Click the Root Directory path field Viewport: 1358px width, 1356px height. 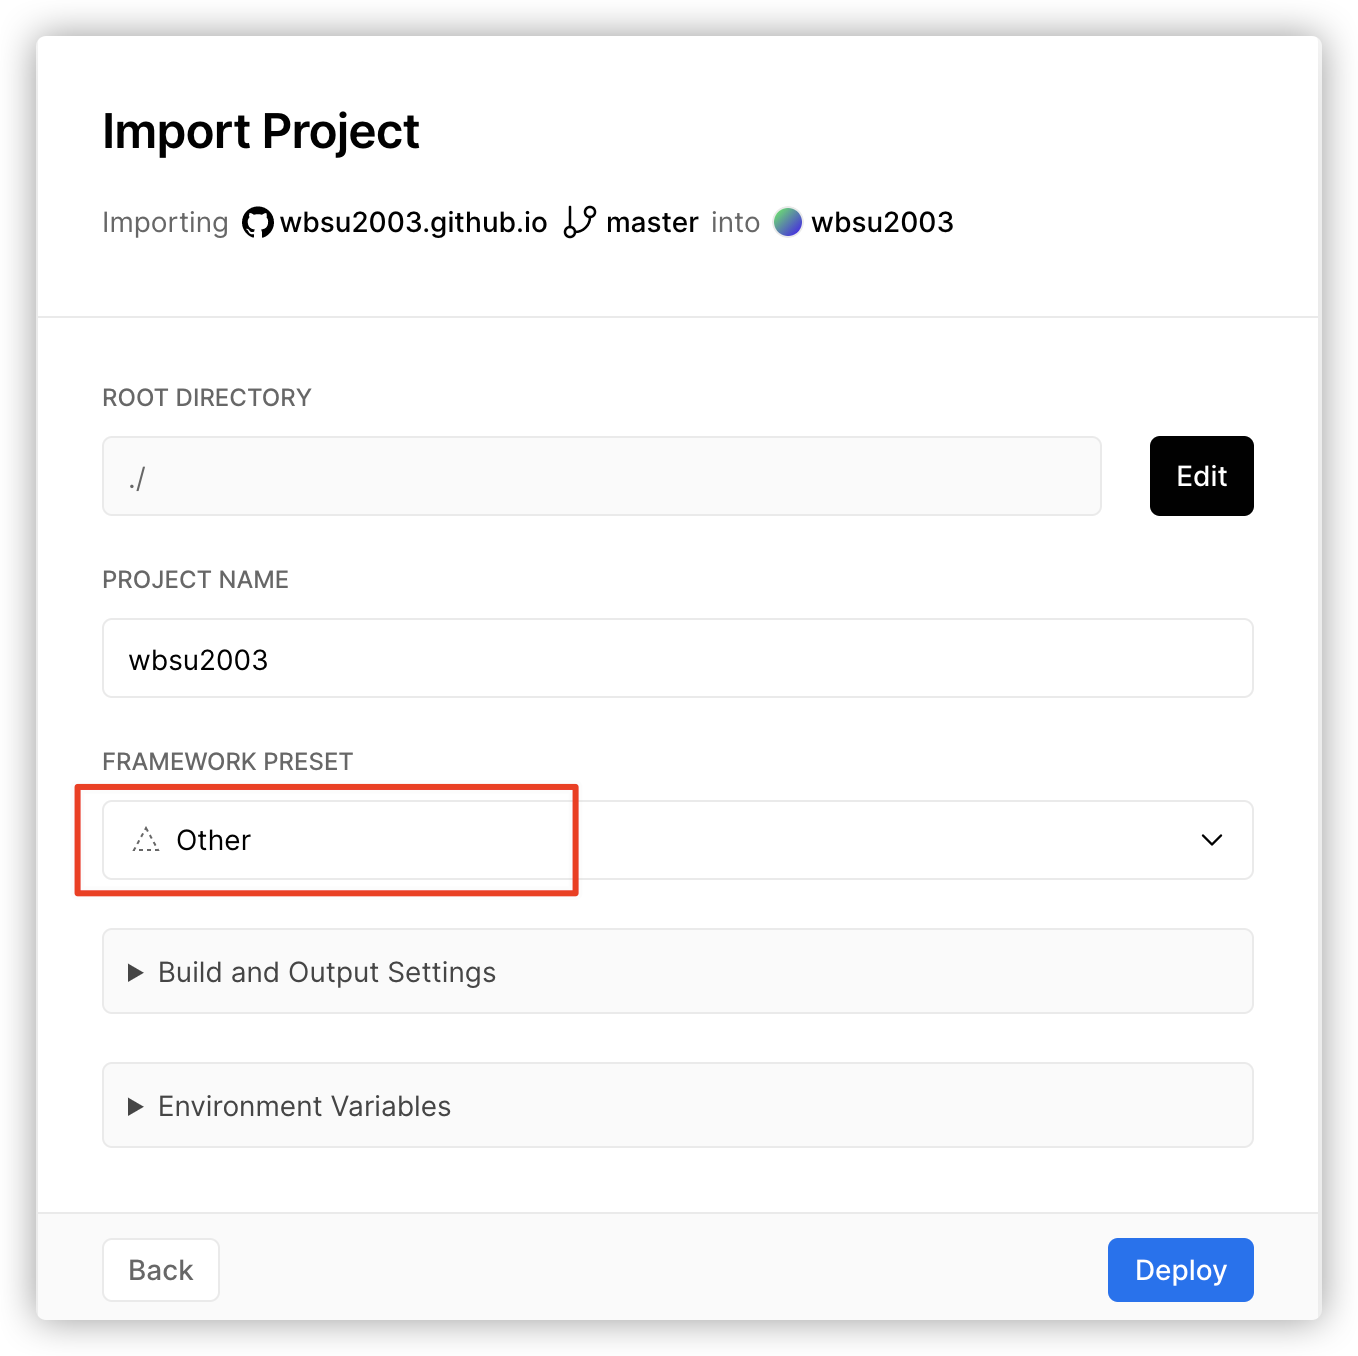coord(601,477)
